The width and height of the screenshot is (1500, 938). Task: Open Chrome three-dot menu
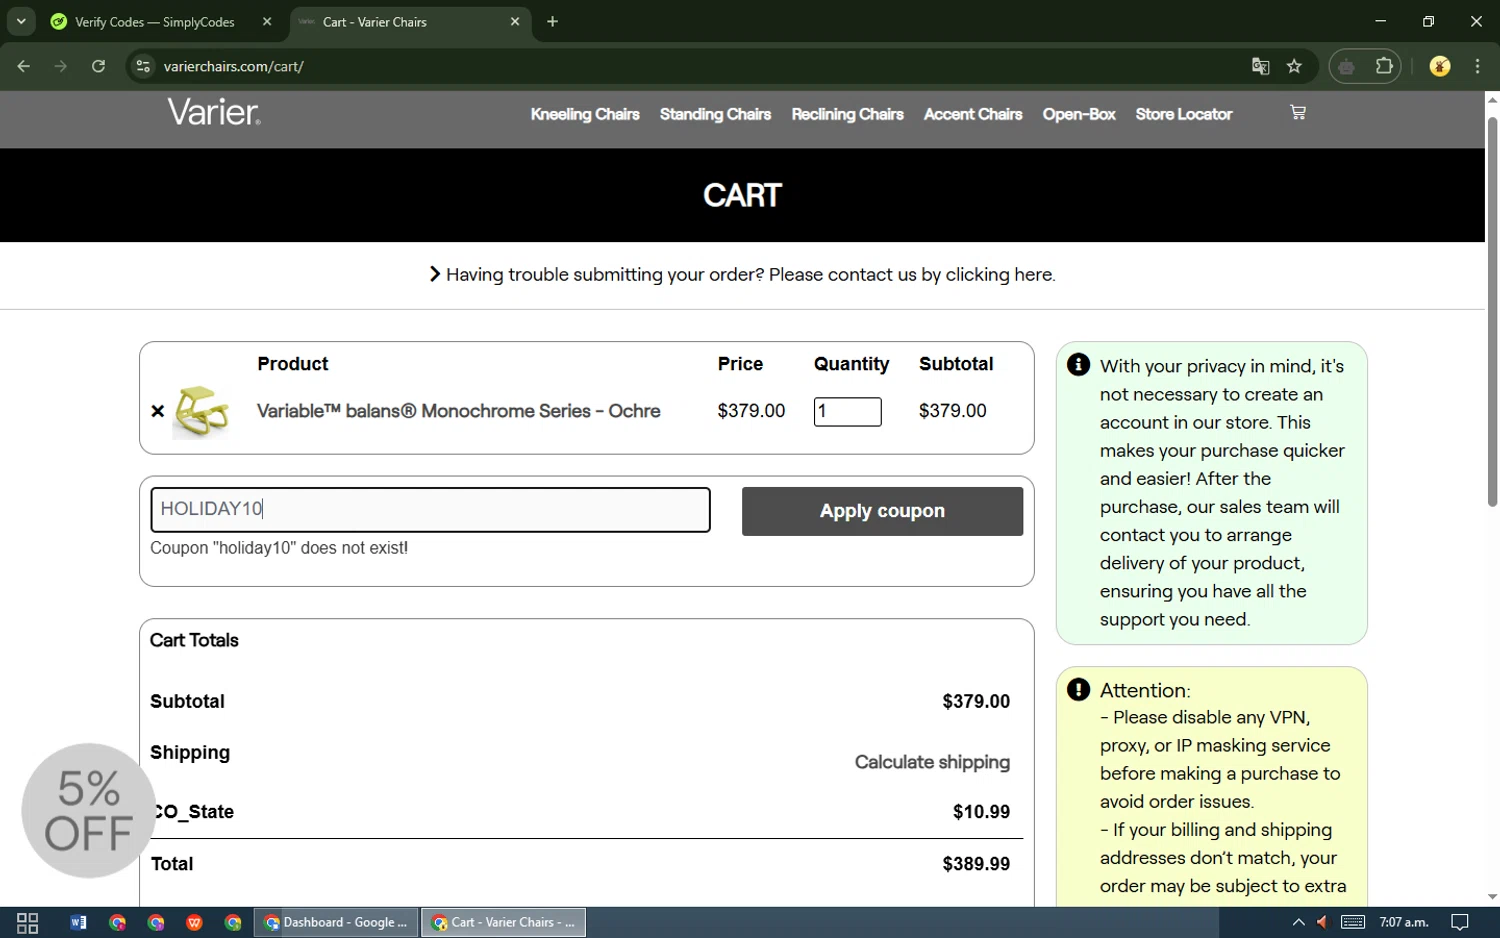click(x=1478, y=66)
